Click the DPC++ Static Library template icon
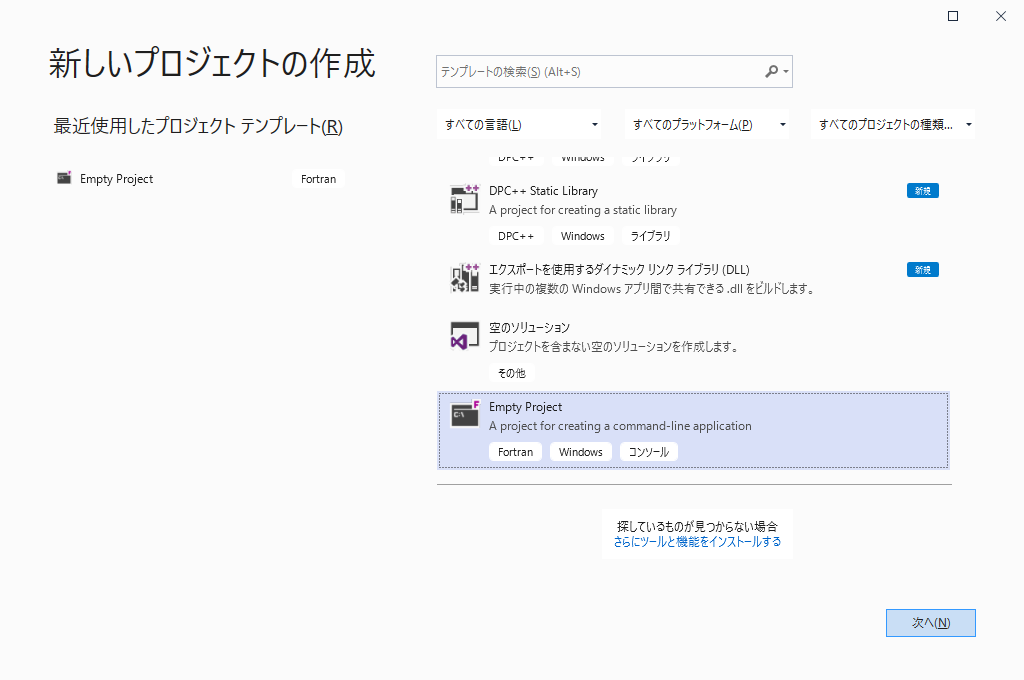Screen dimensions: 1024x680 click(x=464, y=198)
